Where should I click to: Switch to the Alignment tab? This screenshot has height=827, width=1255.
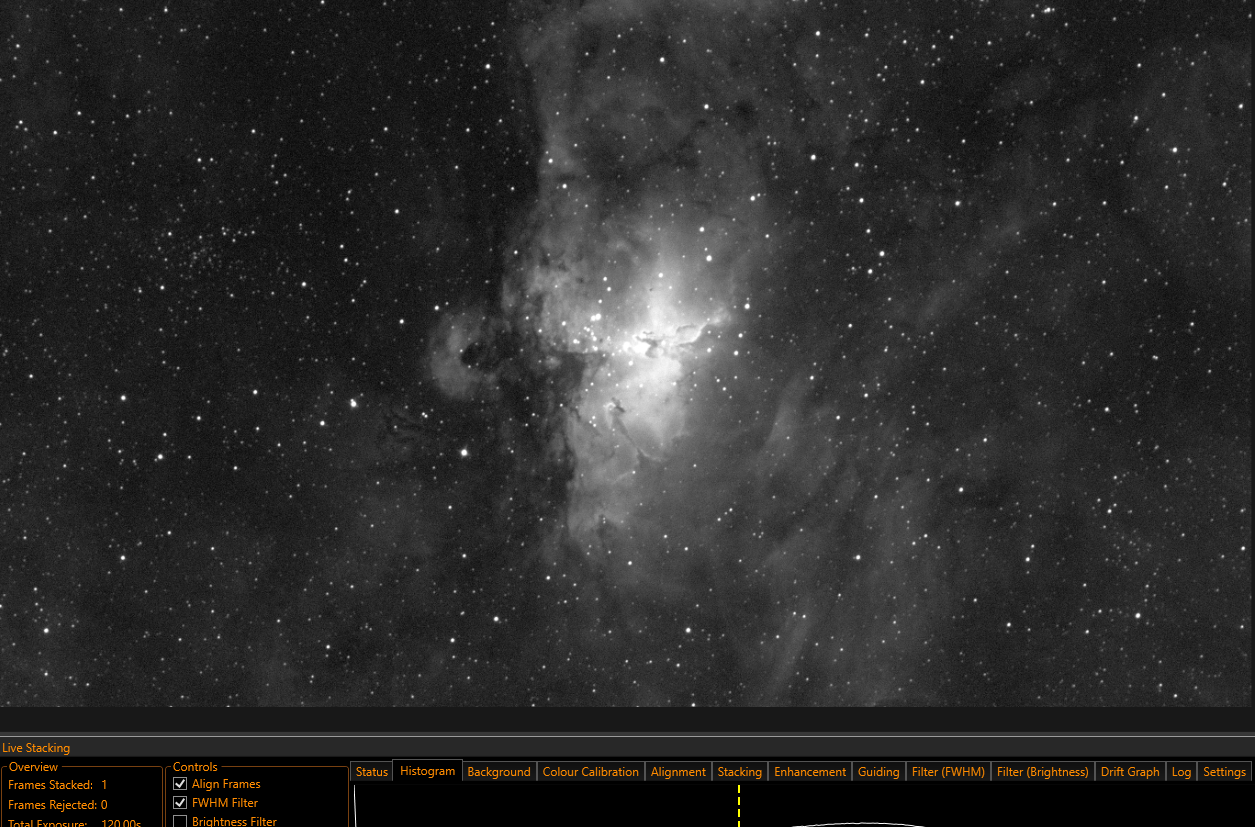678,772
